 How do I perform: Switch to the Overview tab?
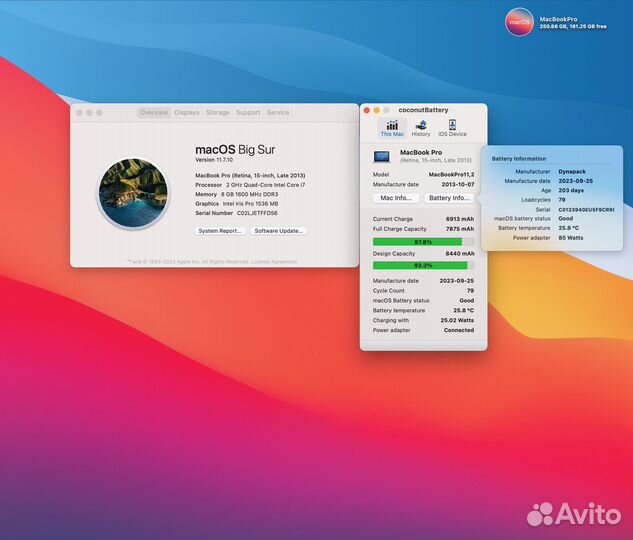pyautogui.click(x=154, y=113)
